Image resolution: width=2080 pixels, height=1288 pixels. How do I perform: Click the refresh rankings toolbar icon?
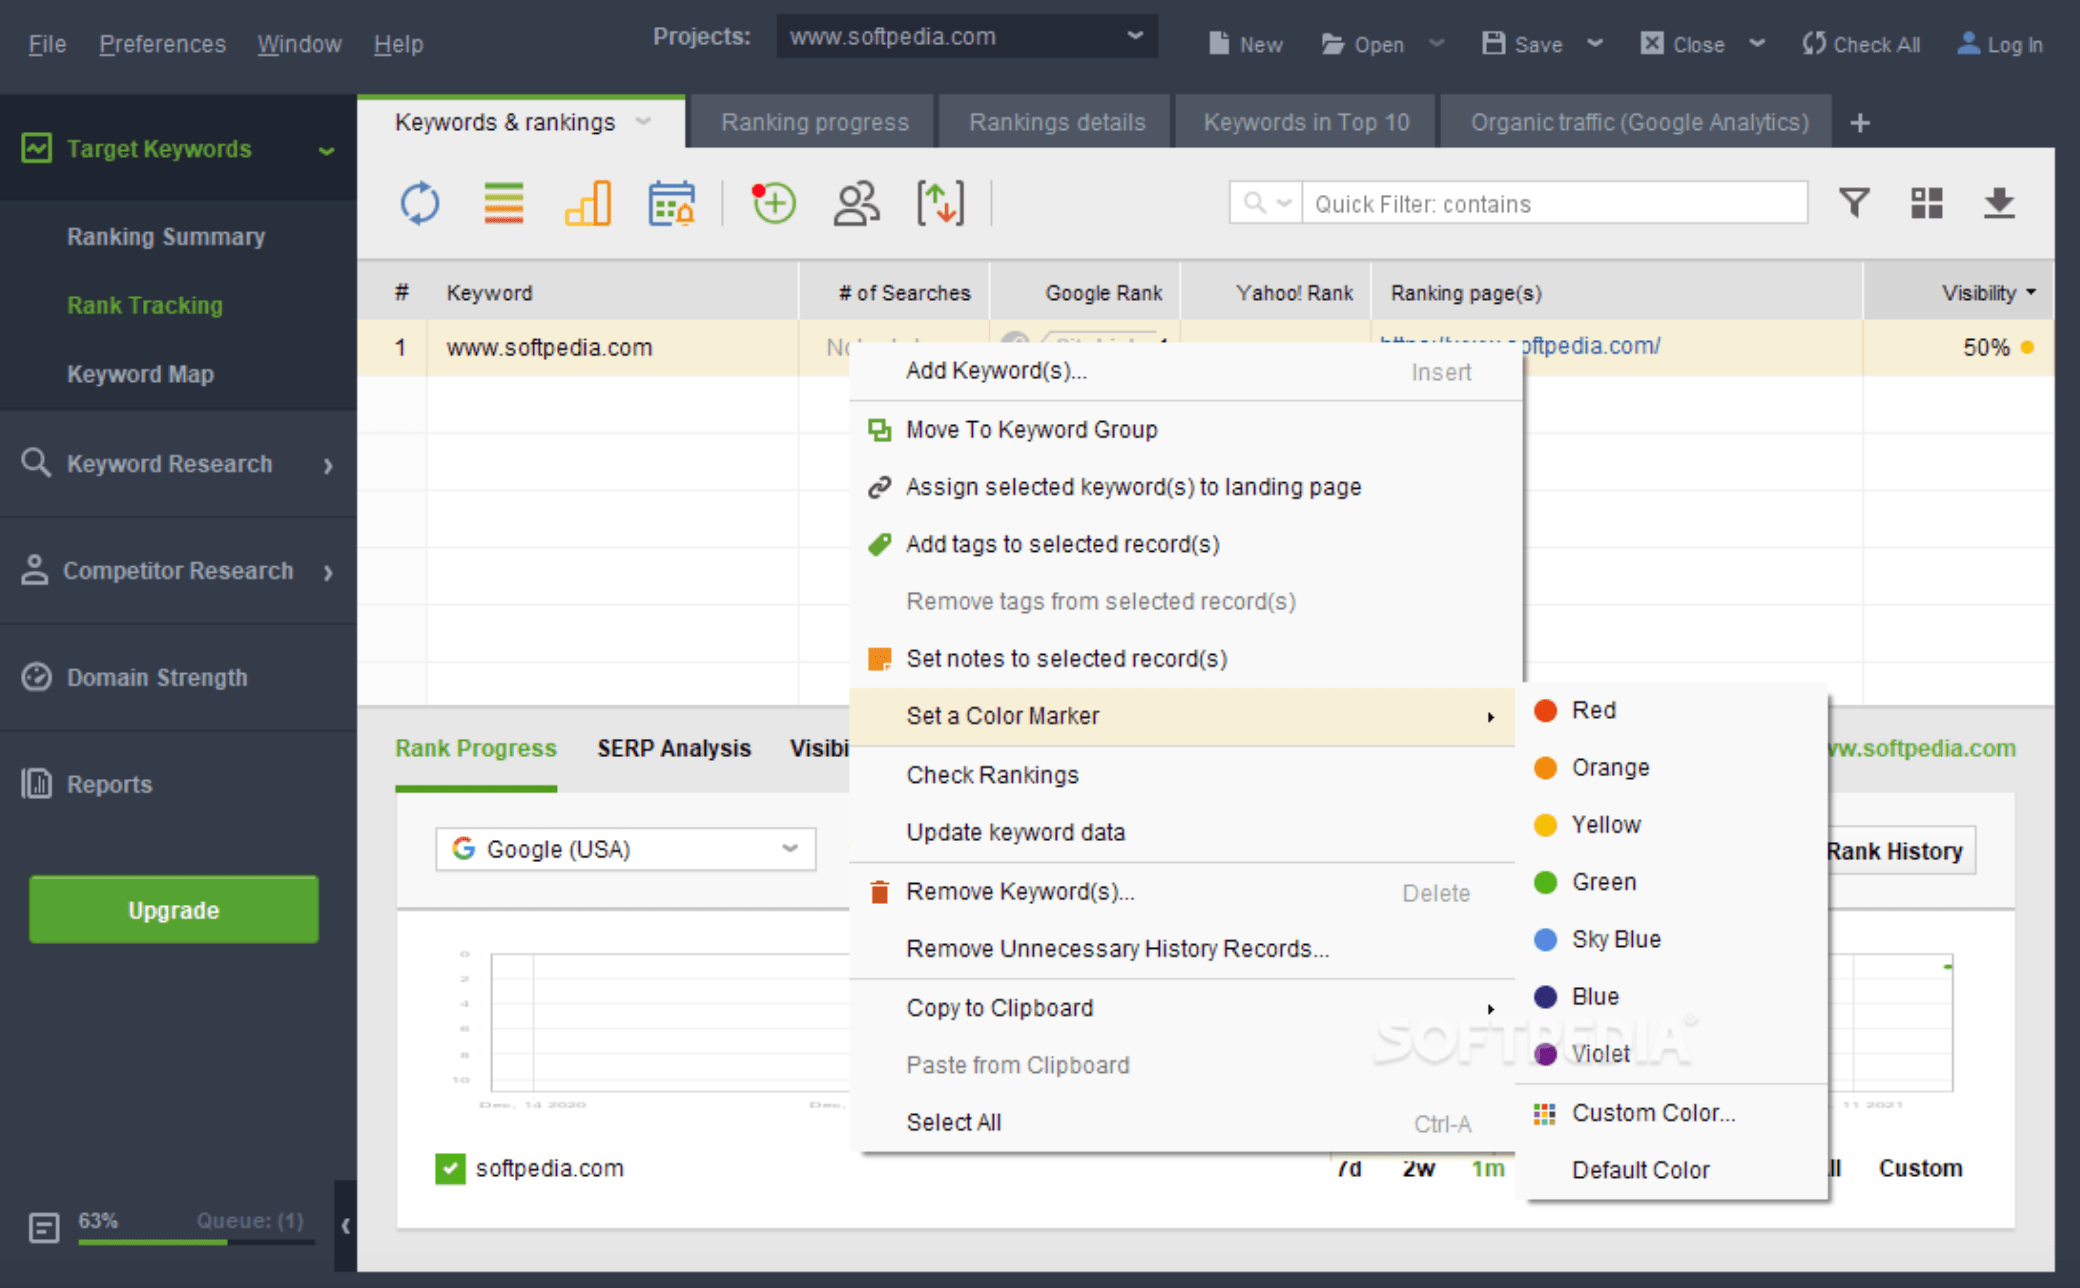420,203
